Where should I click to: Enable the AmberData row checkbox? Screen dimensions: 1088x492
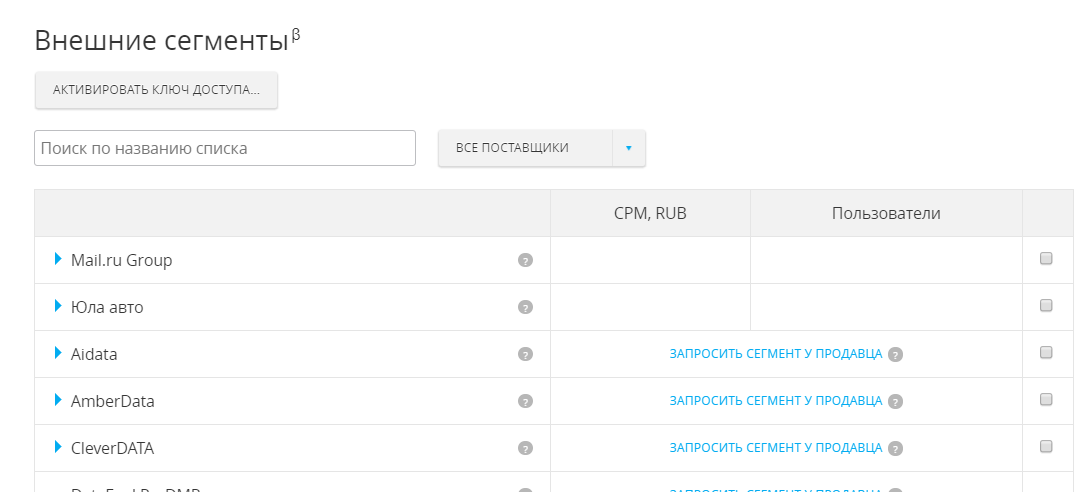pyautogui.click(x=1046, y=400)
